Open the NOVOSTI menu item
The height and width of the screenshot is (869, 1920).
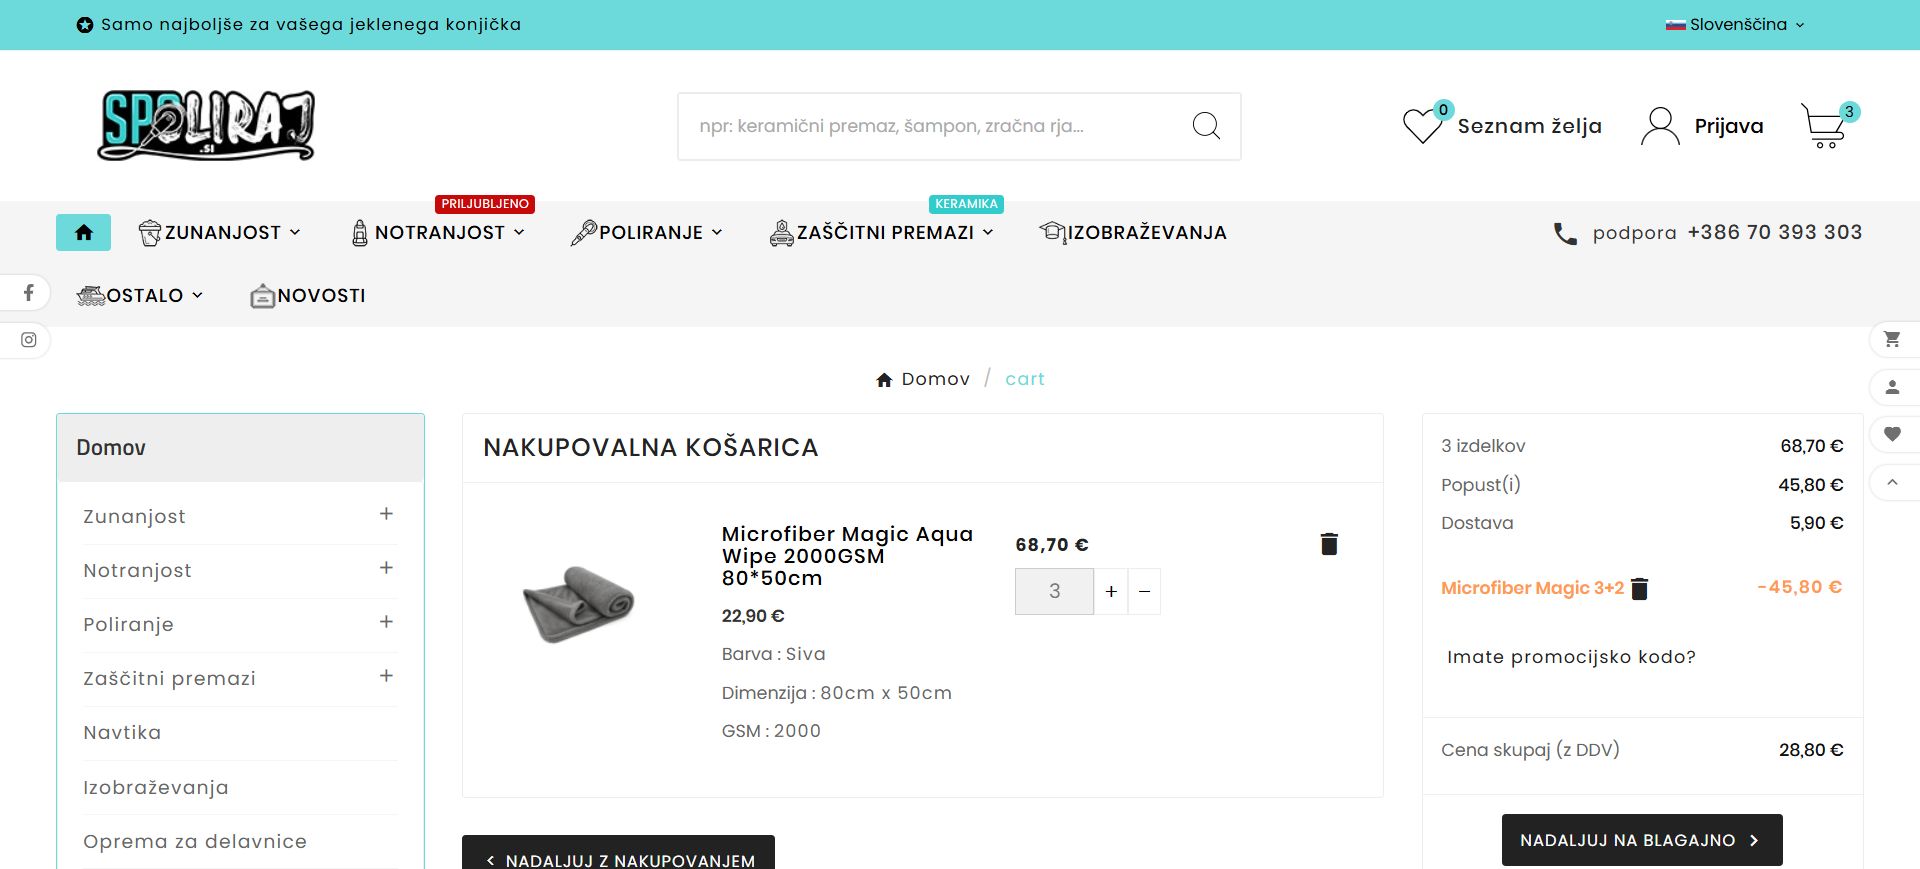(308, 296)
